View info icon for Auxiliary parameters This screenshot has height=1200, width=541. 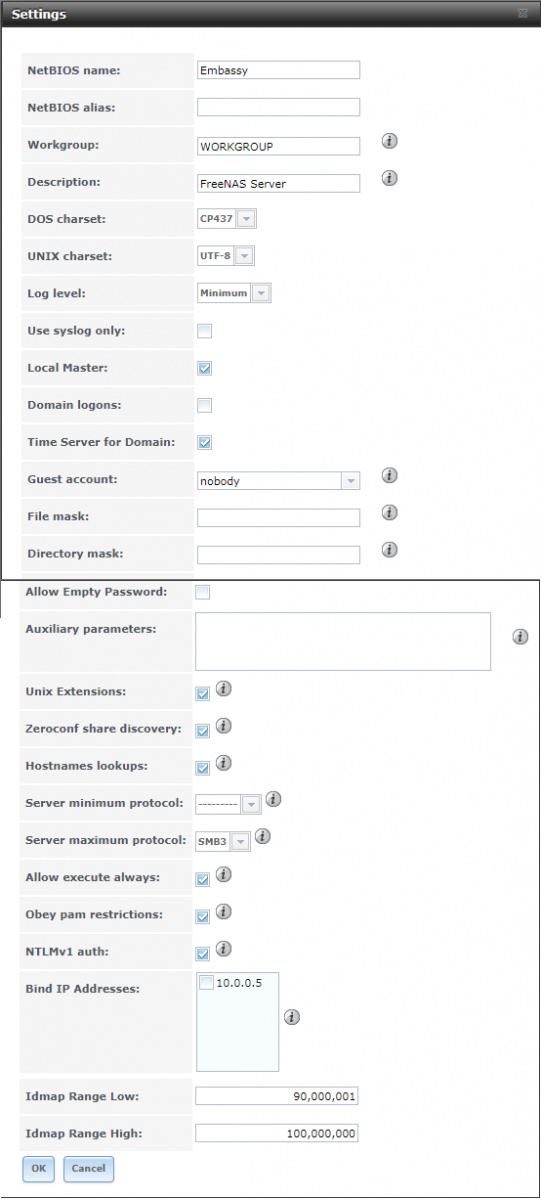[520, 636]
